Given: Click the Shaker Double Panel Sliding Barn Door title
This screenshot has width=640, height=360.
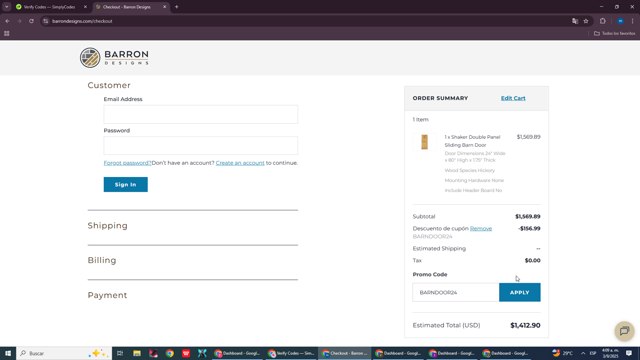Looking at the screenshot, I should pyautogui.click(x=472, y=141).
